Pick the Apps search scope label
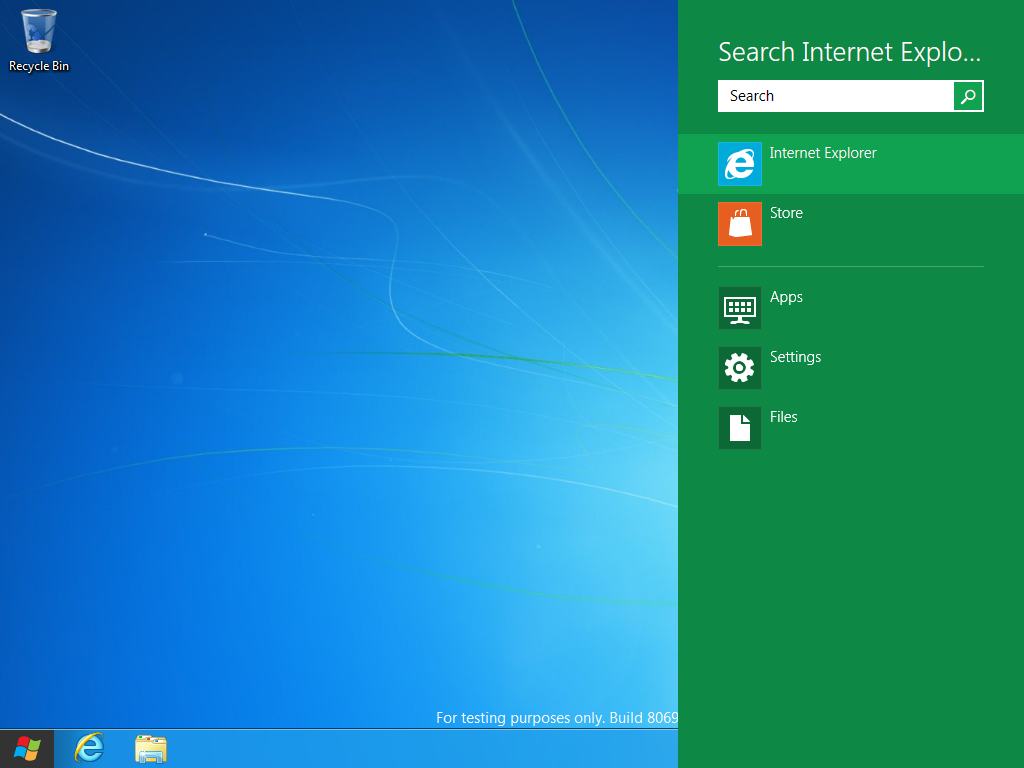The width and height of the screenshot is (1024, 768). click(x=786, y=297)
